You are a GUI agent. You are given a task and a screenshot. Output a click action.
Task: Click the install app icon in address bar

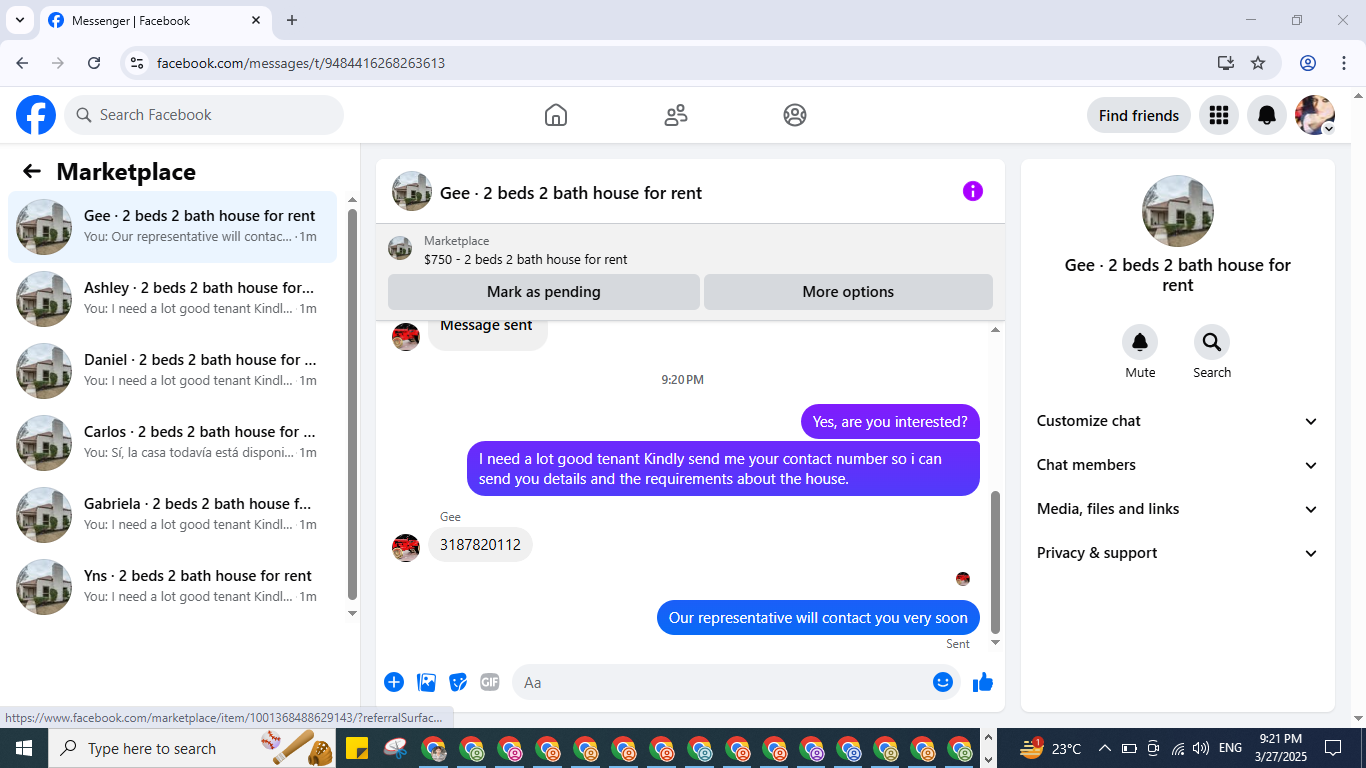tap(1226, 63)
